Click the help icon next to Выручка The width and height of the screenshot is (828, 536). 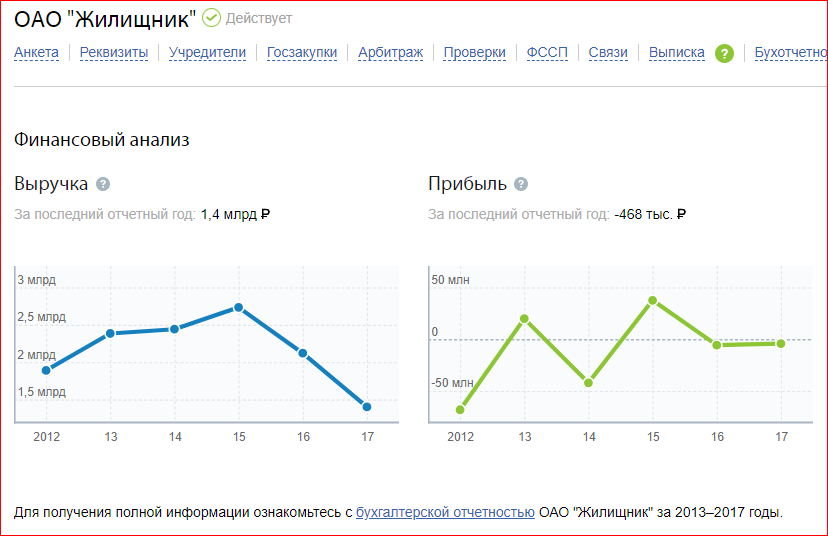103,184
